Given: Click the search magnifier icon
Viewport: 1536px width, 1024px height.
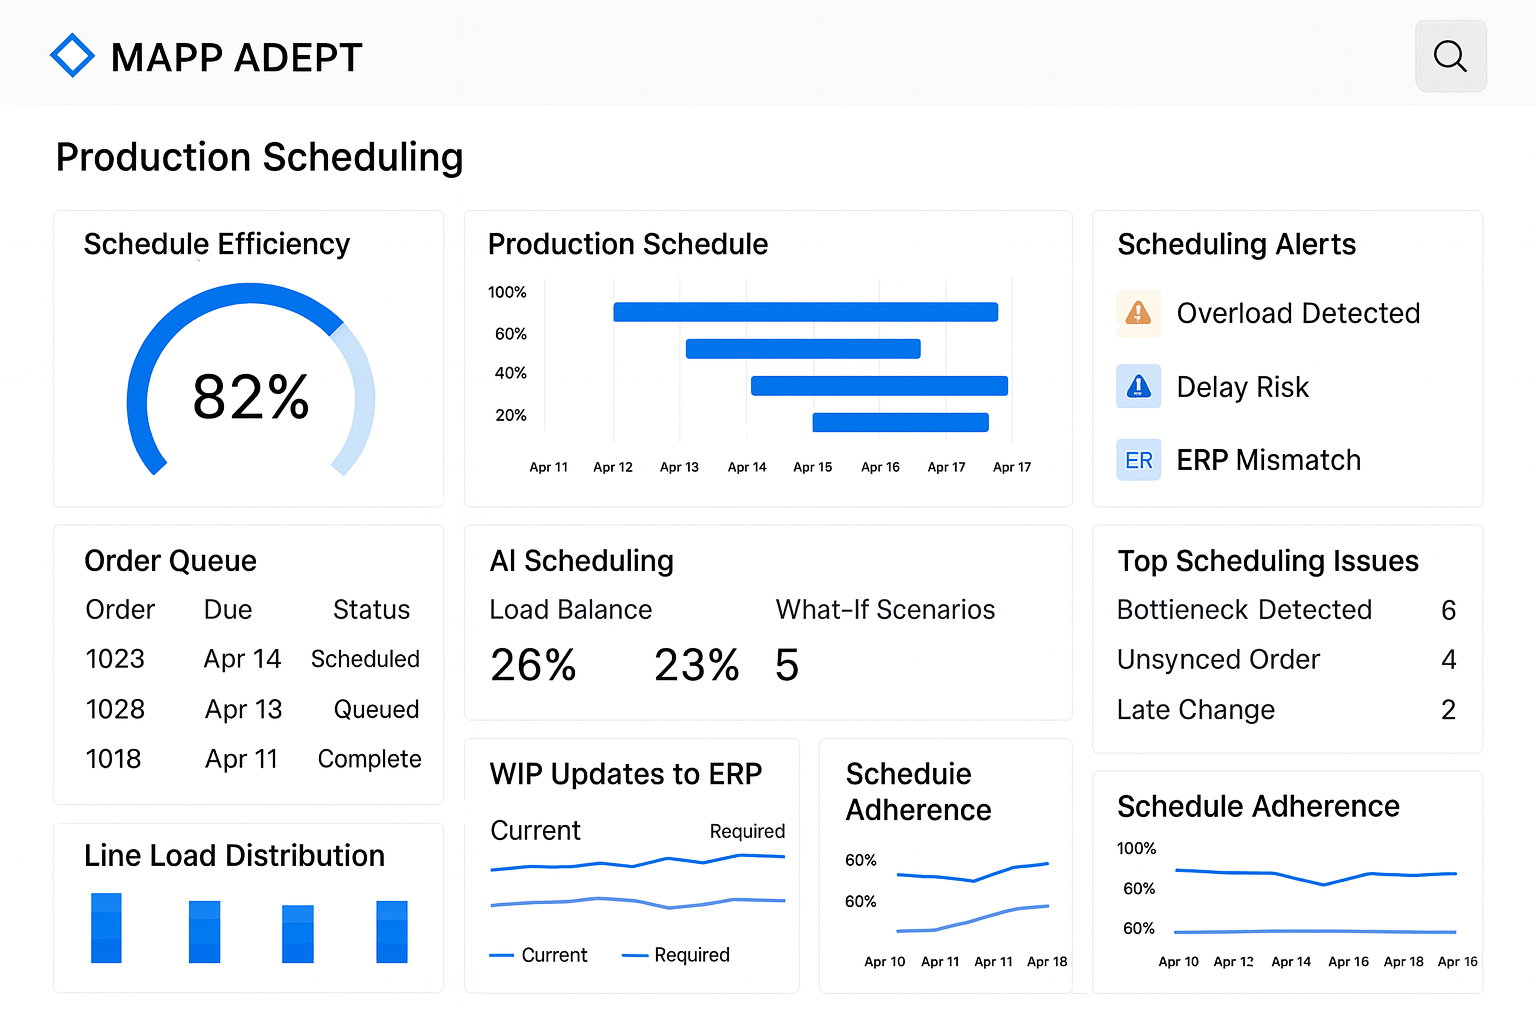Looking at the screenshot, I should tap(1450, 56).
